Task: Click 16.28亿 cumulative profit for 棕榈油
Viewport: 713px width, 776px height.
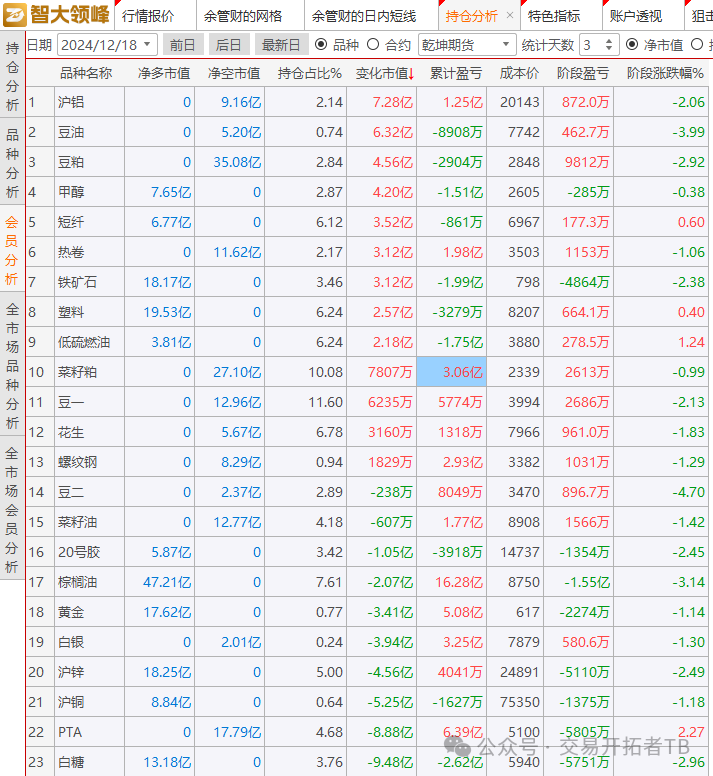Action: pyautogui.click(x=459, y=582)
